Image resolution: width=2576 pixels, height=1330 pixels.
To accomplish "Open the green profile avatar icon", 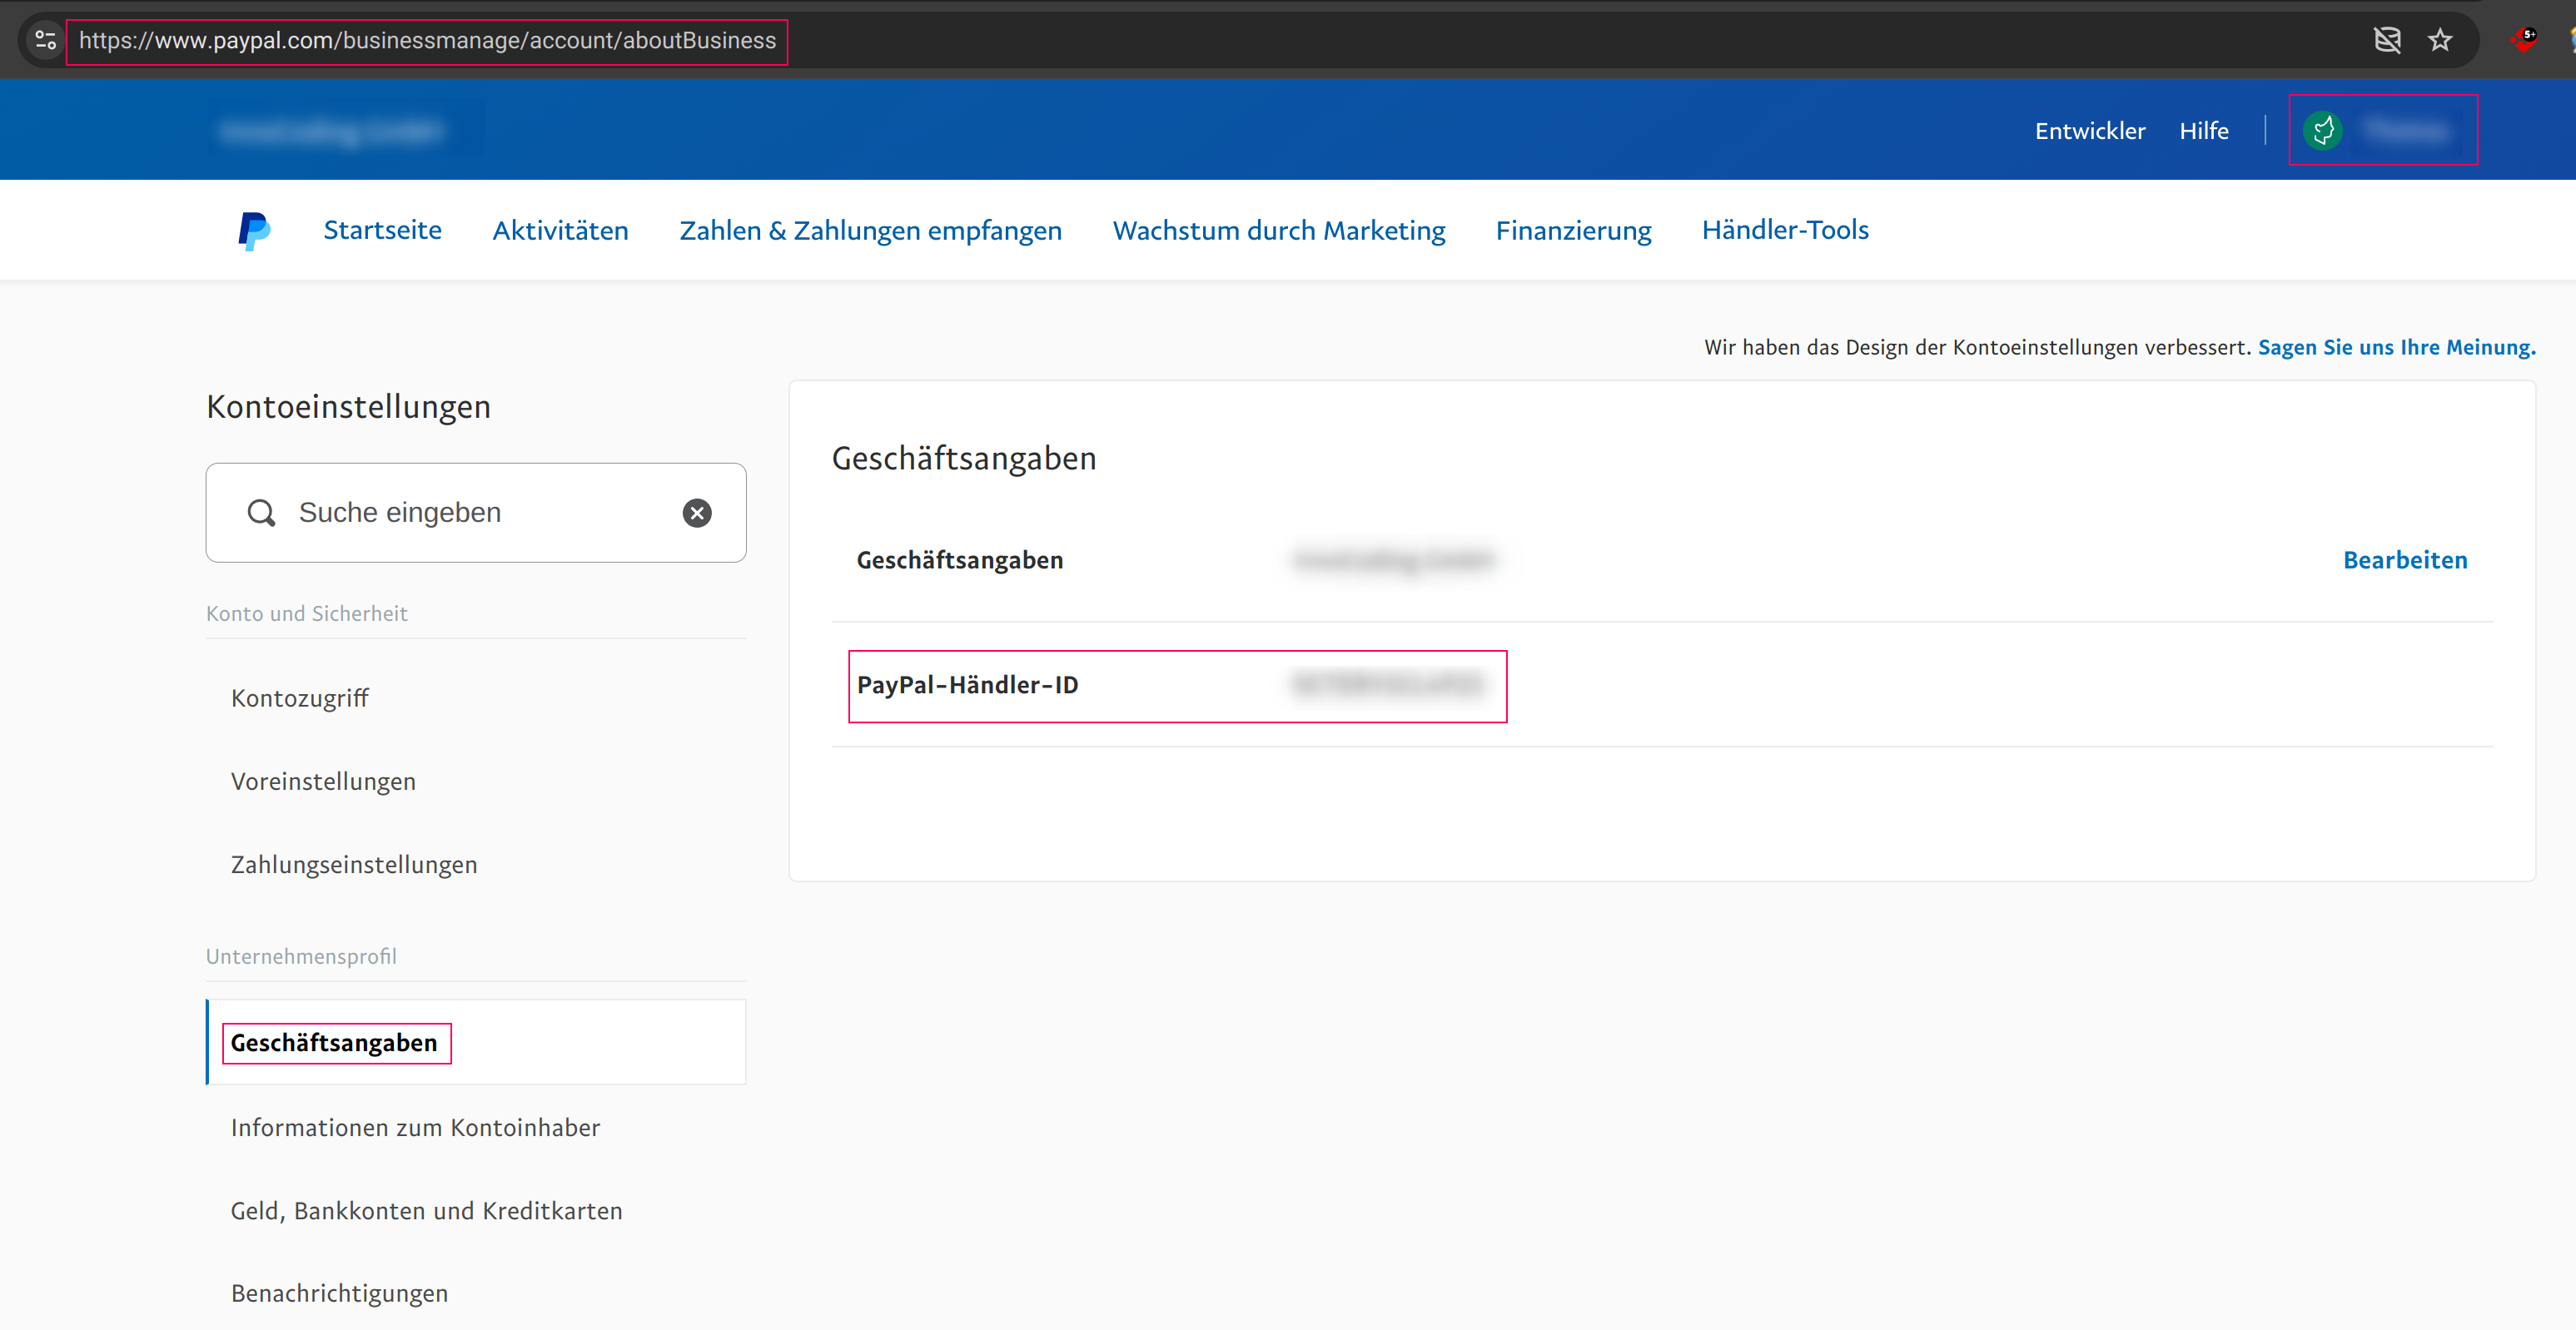I will coord(2323,130).
